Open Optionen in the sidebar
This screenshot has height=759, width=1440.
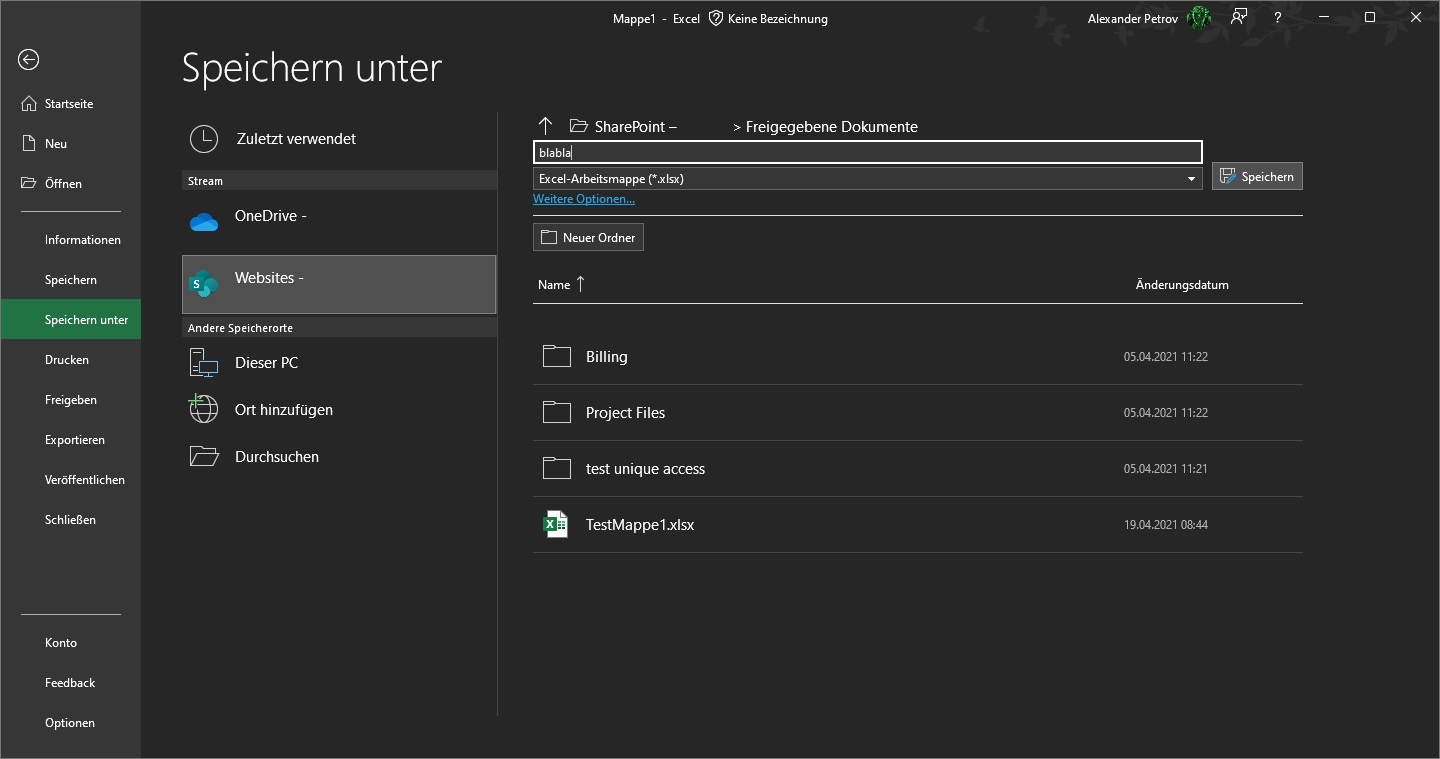pyautogui.click(x=70, y=723)
